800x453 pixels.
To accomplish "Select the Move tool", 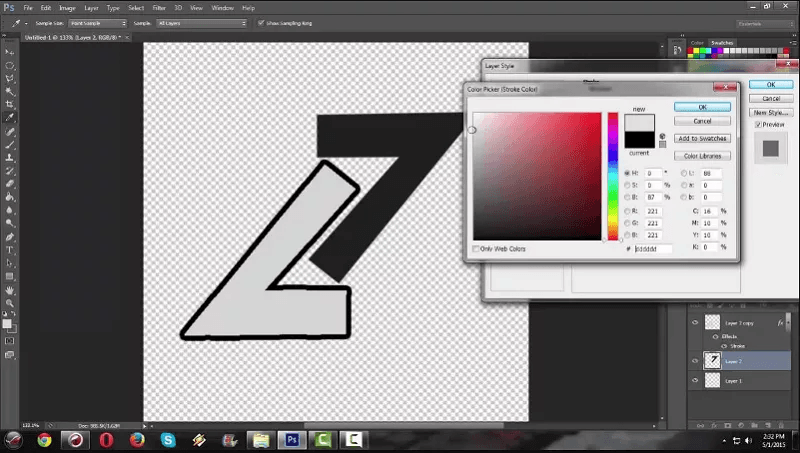I will (9, 52).
